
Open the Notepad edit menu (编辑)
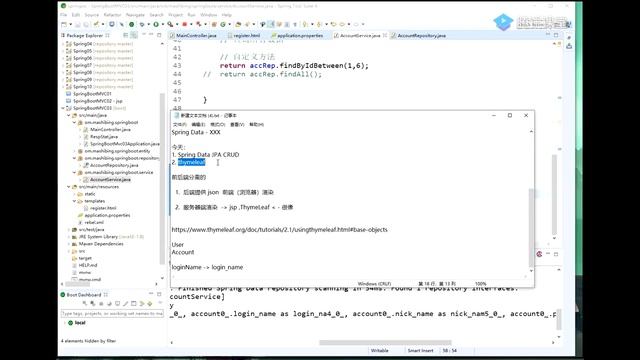[198, 124]
